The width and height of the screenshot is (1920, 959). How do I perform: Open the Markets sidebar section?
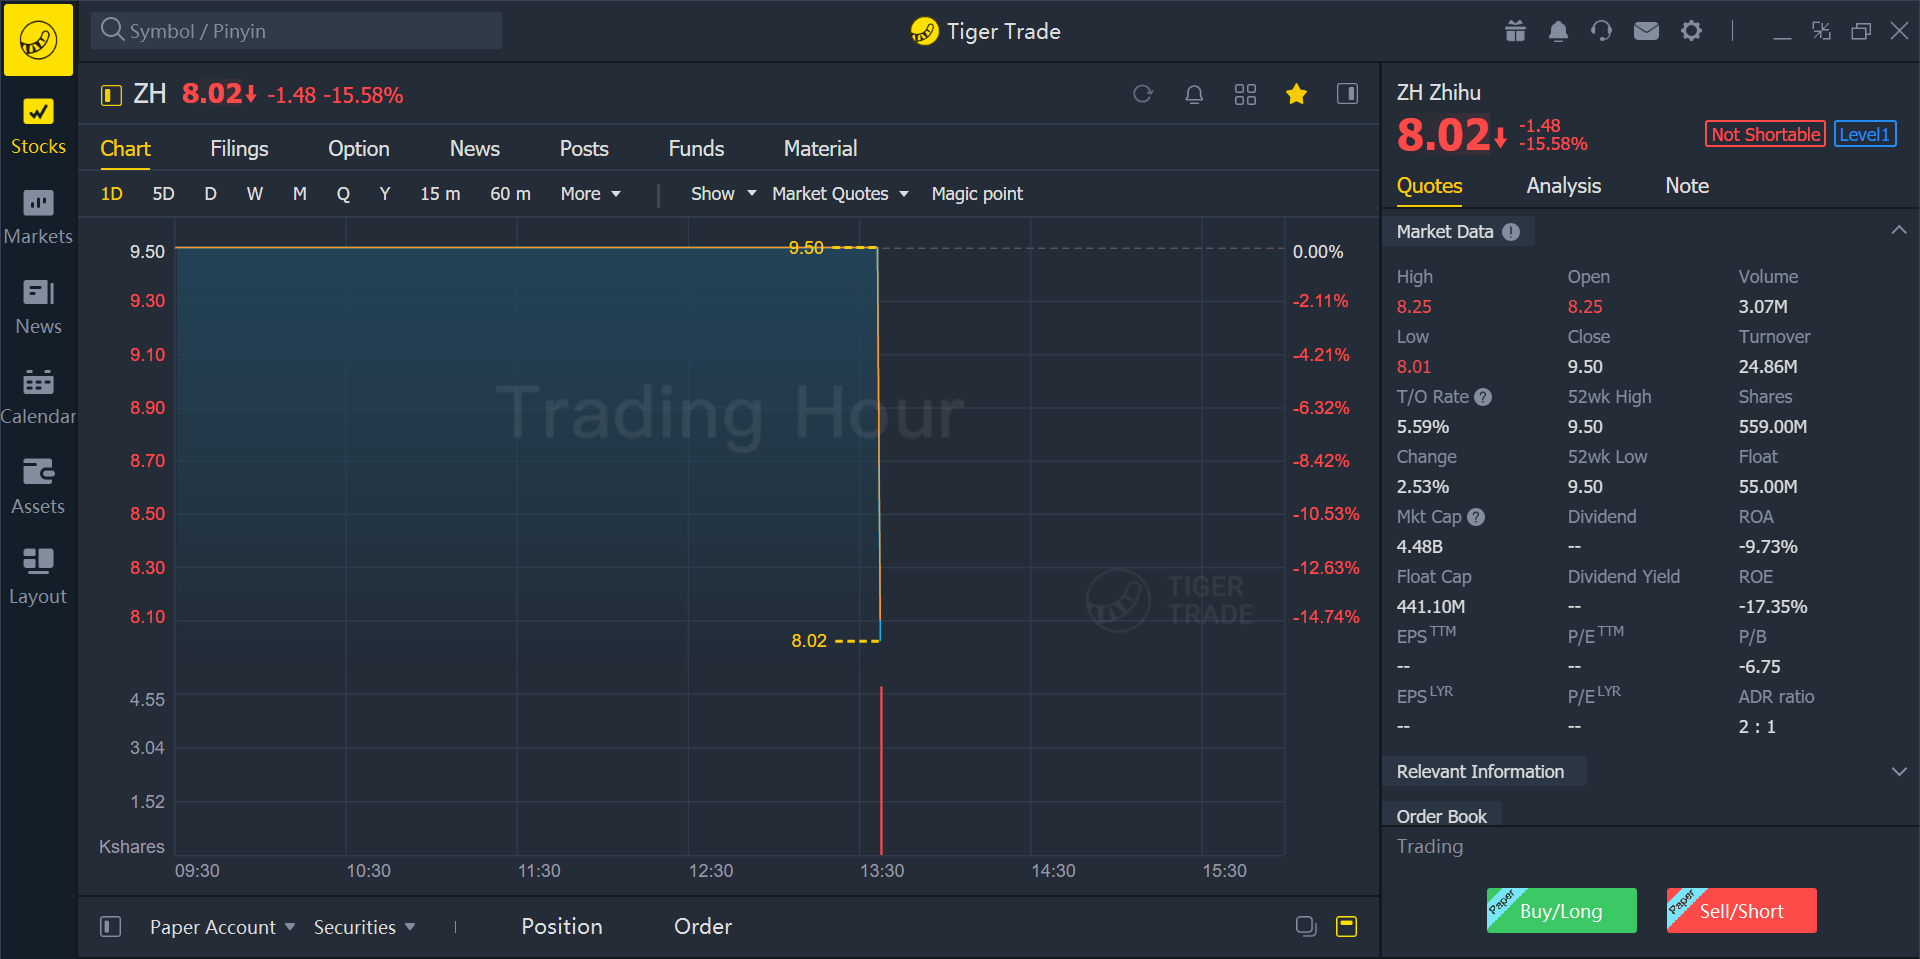click(38, 216)
